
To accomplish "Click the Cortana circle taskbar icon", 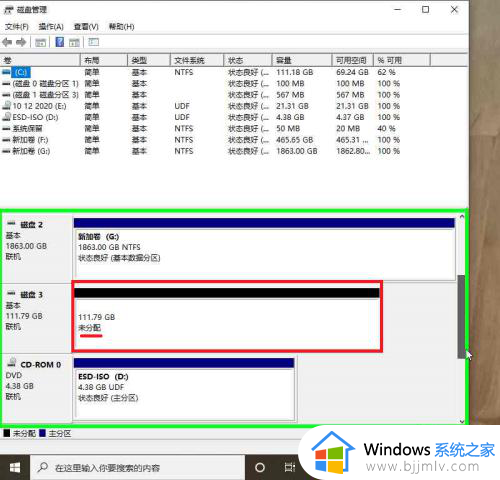I will click(x=260, y=468).
